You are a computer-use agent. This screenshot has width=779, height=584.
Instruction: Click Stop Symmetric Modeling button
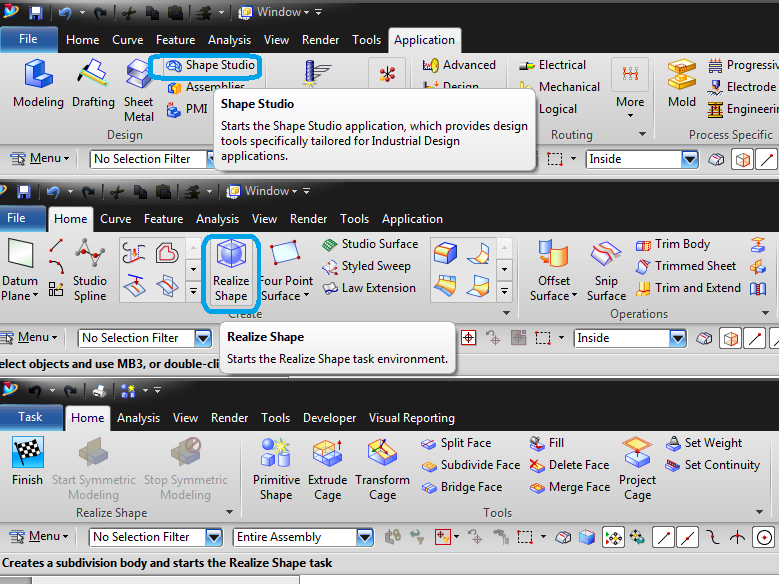coord(185,469)
